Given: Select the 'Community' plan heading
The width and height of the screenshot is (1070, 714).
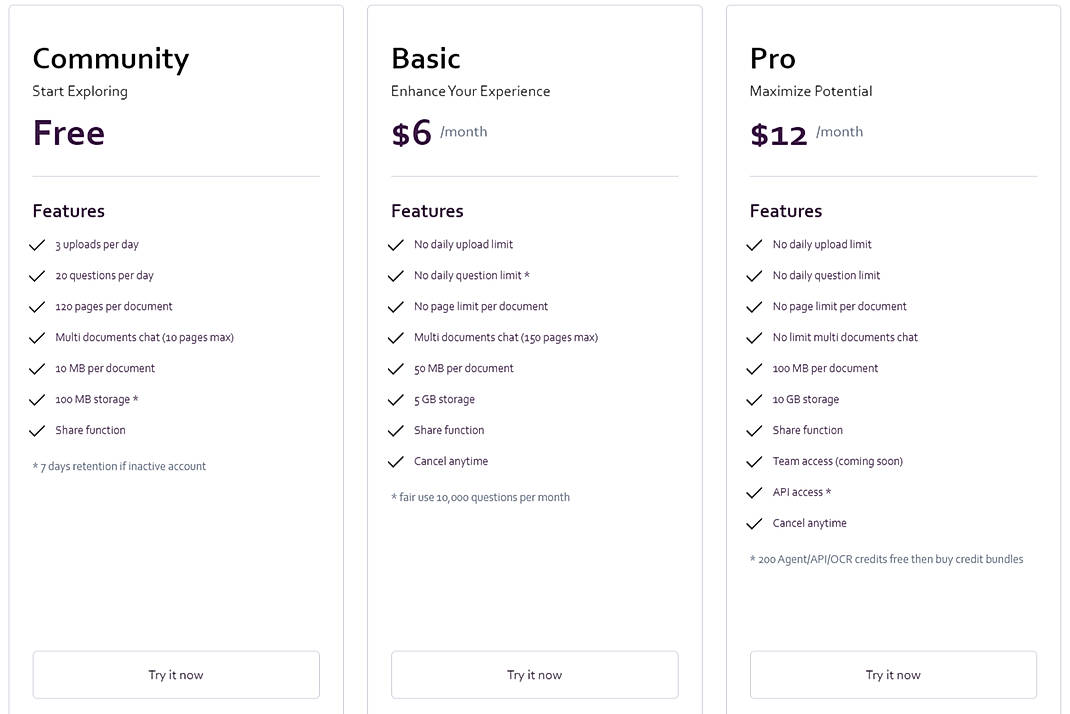Looking at the screenshot, I should coord(110,58).
